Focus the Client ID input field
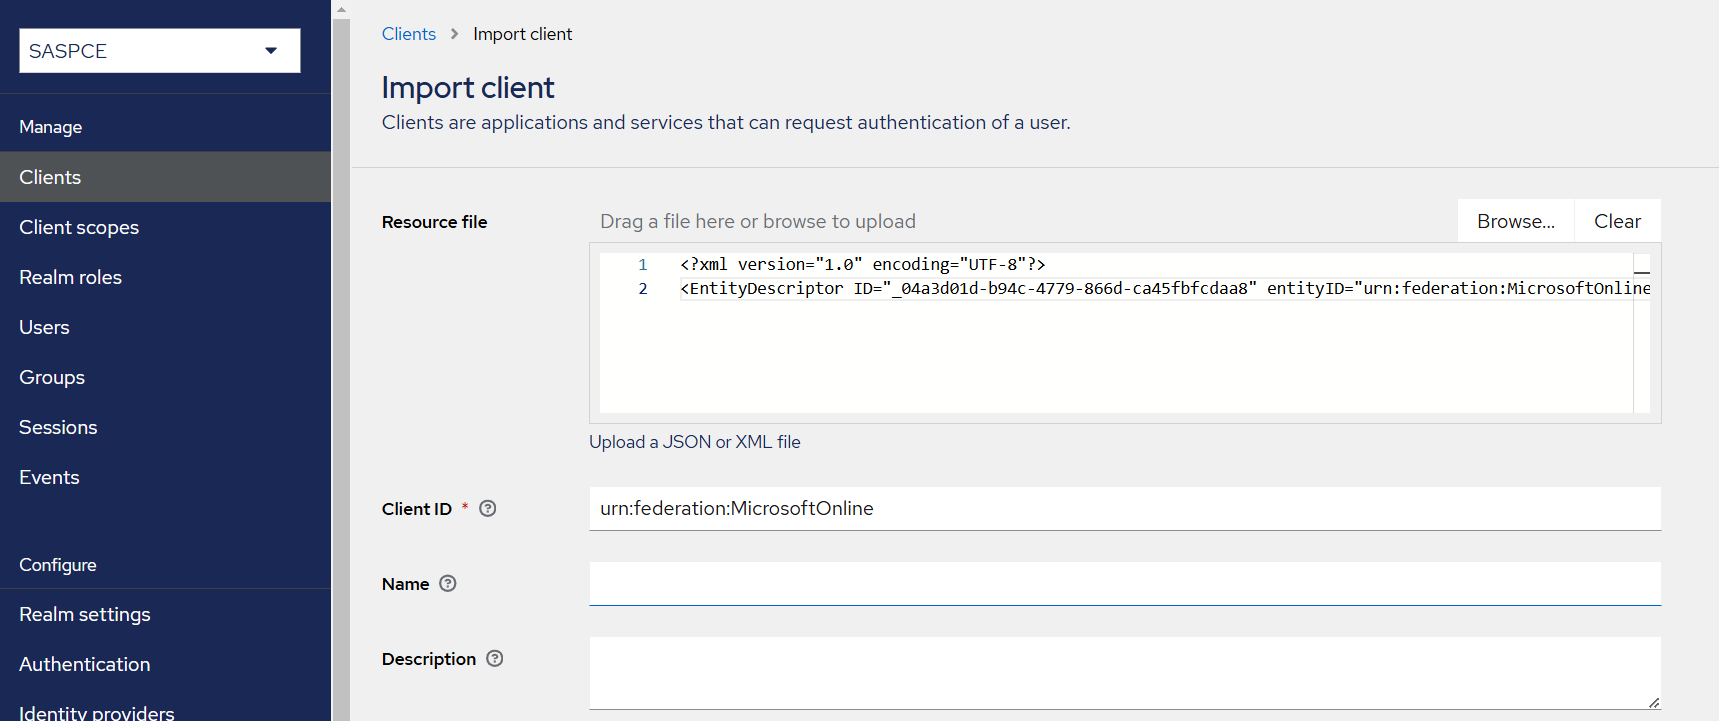This screenshot has width=1719, height=721. tap(1124, 508)
